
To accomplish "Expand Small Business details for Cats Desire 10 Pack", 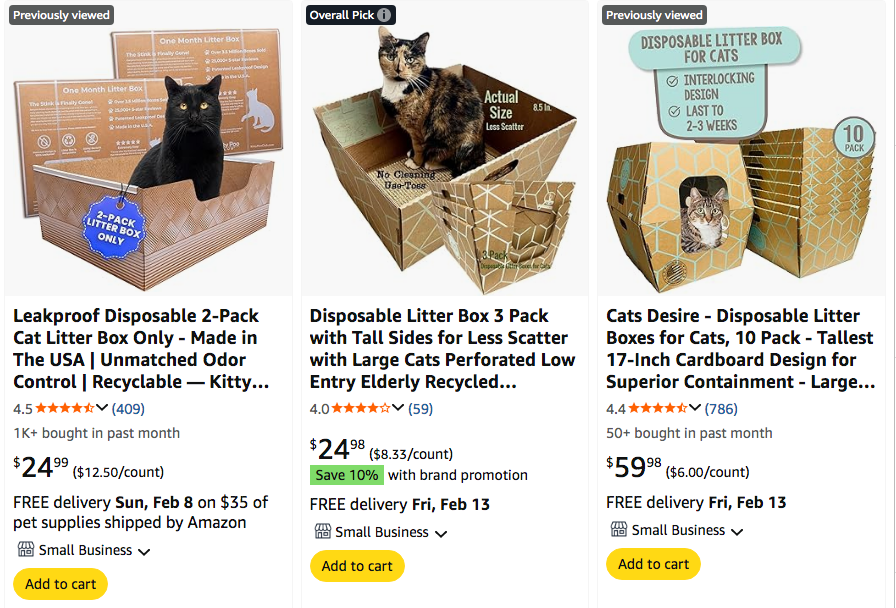I will [x=737, y=531].
